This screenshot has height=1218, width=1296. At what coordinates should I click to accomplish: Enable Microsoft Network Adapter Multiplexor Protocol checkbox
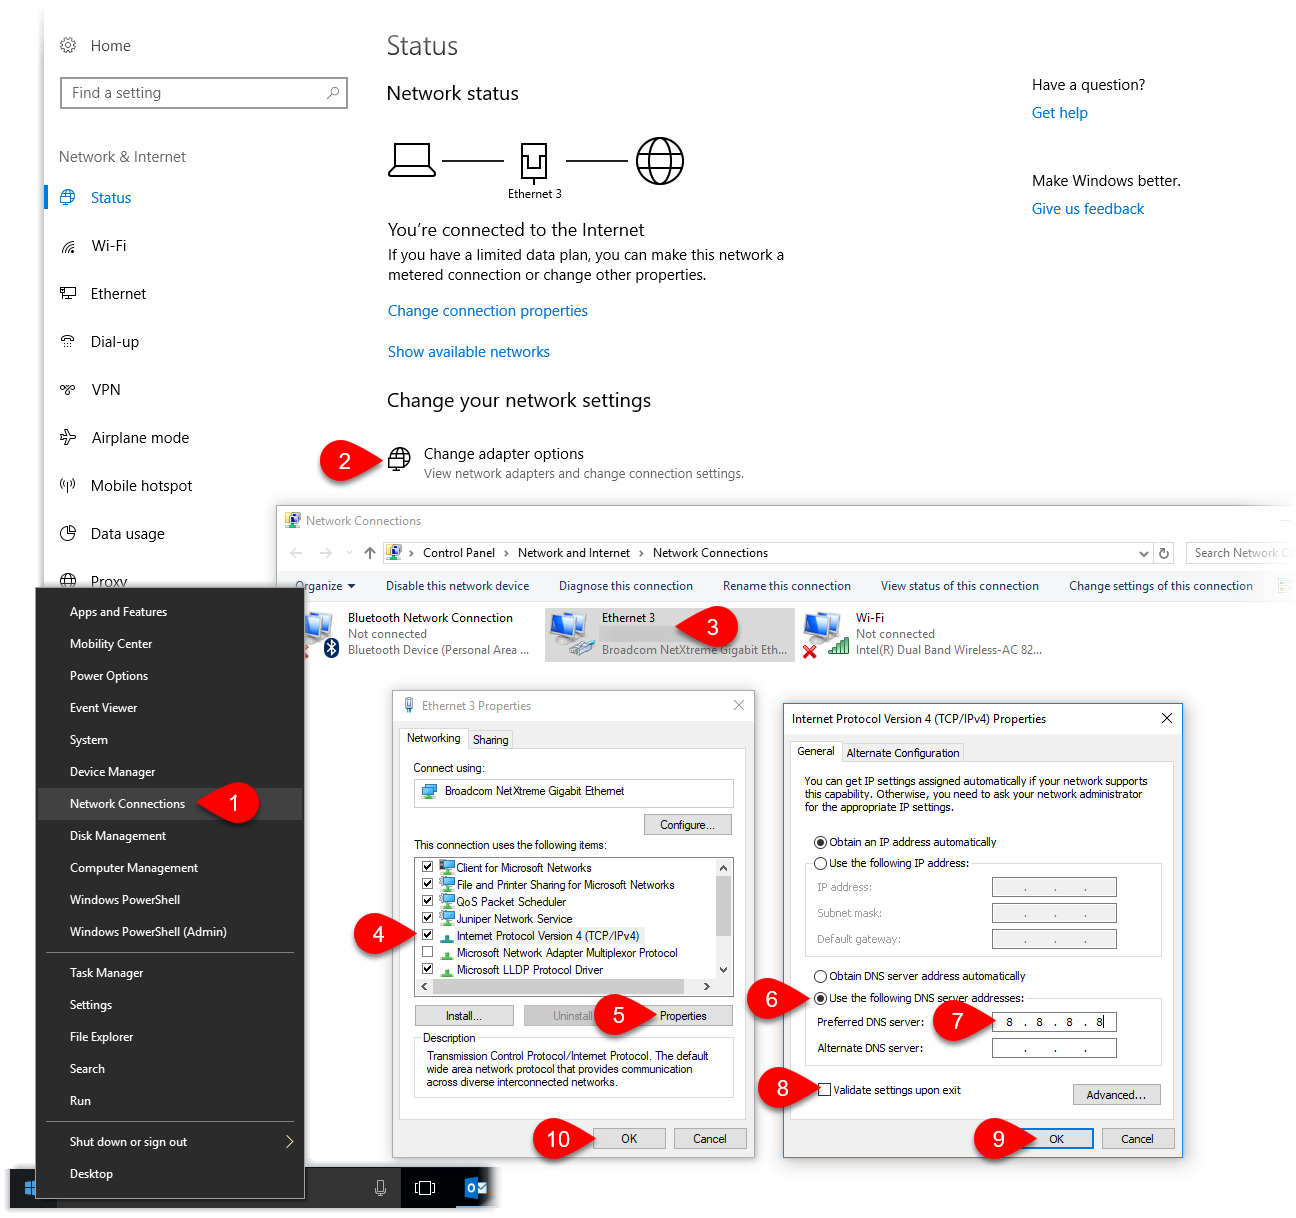click(x=428, y=952)
